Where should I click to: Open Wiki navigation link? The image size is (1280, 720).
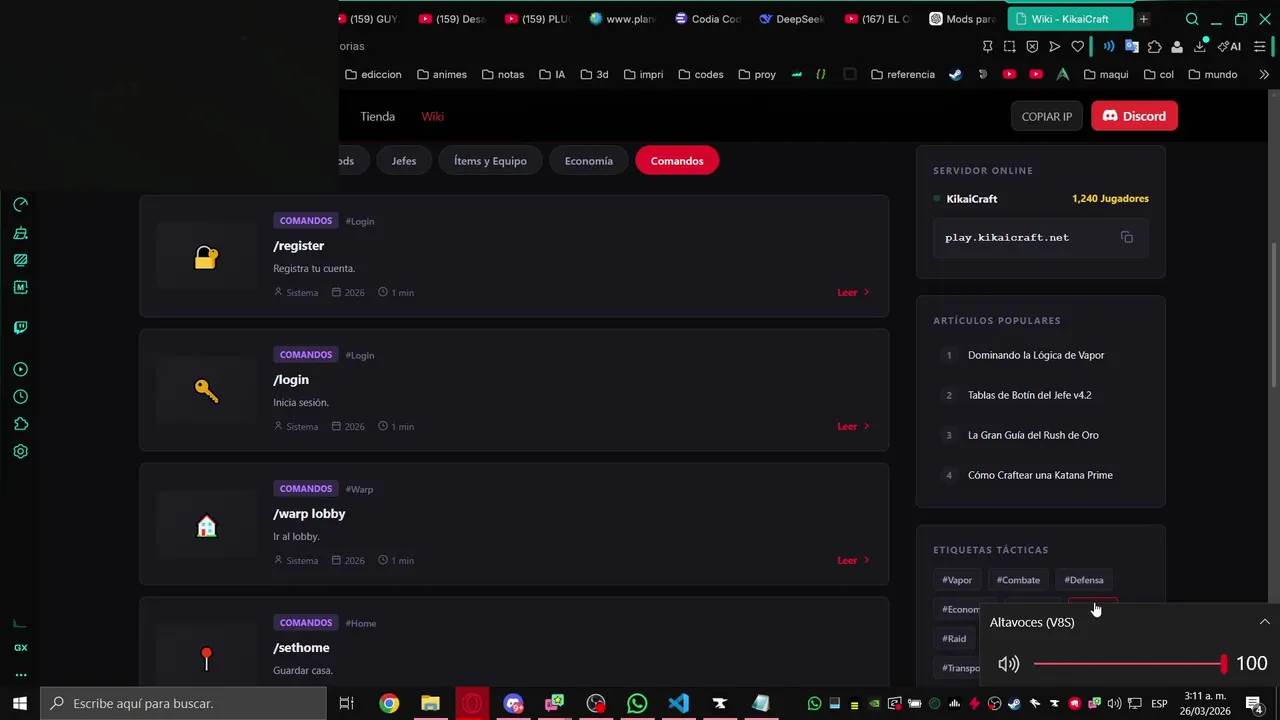point(432,116)
